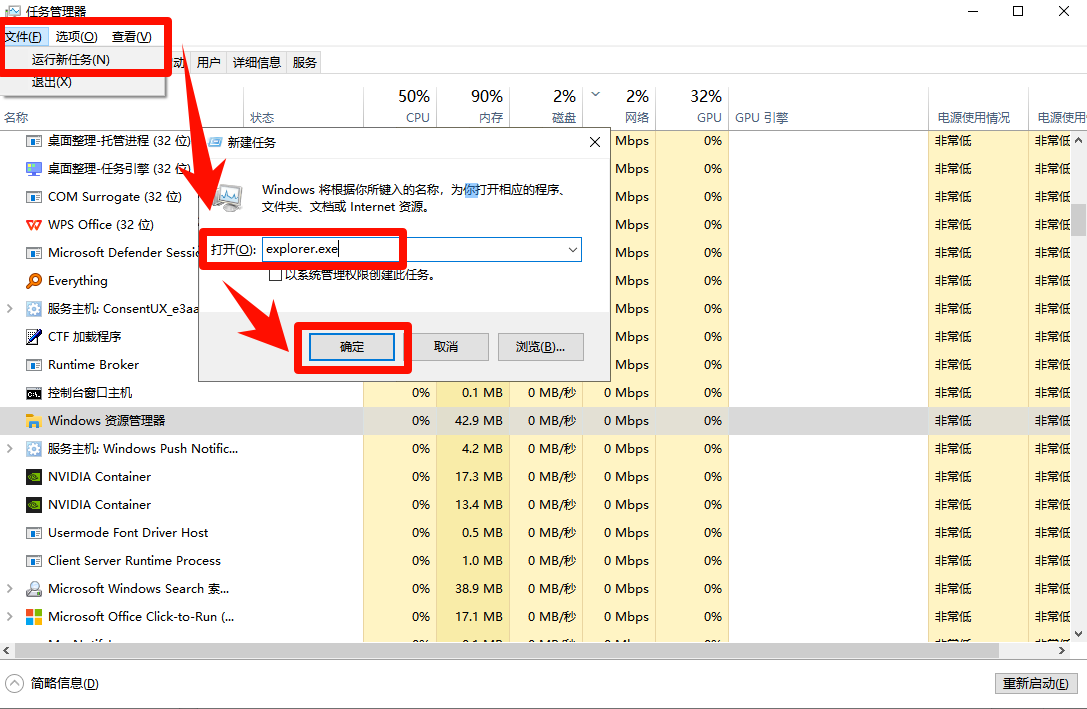Open the 文件(F) menu
This screenshot has height=709, width=1087.
click(x=24, y=37)
